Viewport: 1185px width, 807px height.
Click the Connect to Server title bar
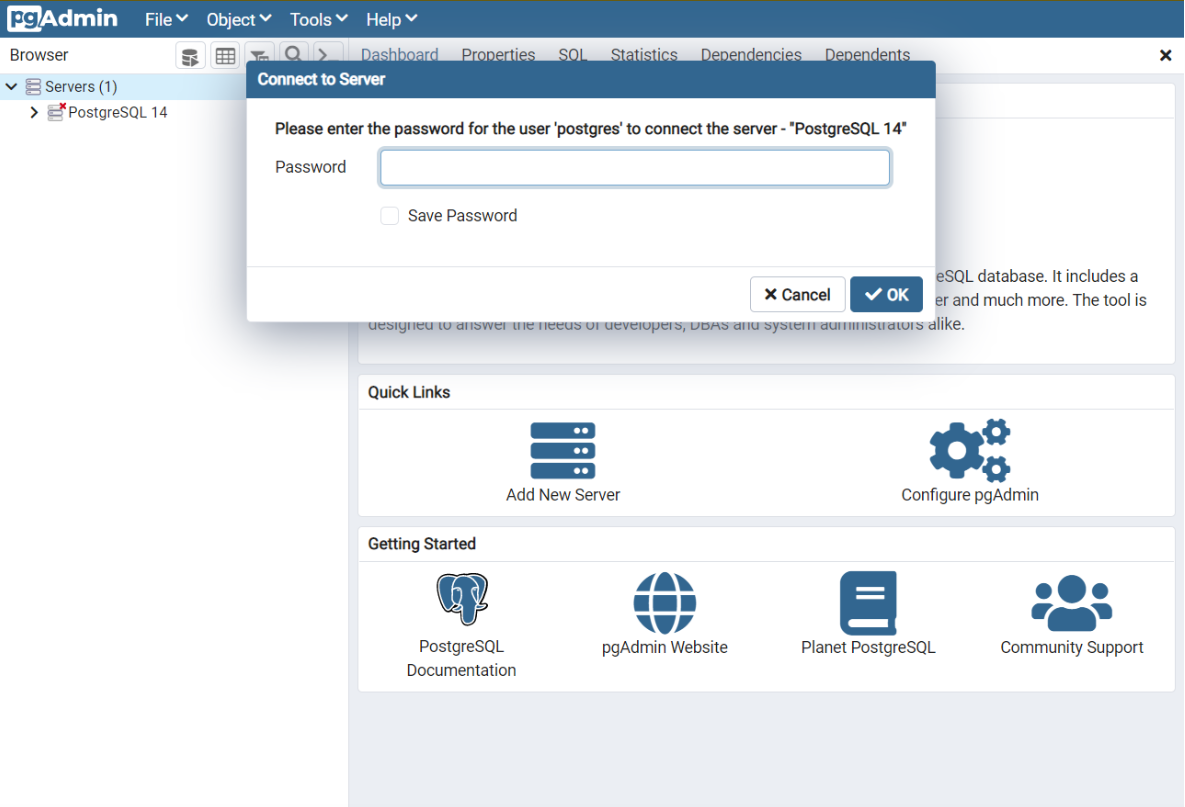pos(591,79)
